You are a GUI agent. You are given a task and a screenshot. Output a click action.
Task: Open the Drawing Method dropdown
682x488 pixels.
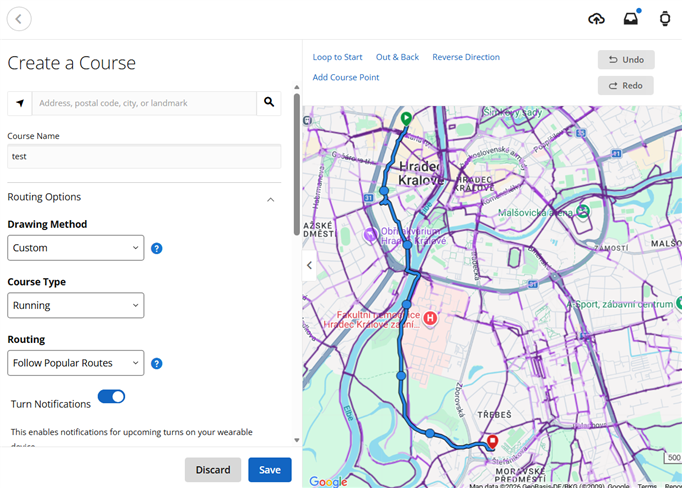coord(76,248)
